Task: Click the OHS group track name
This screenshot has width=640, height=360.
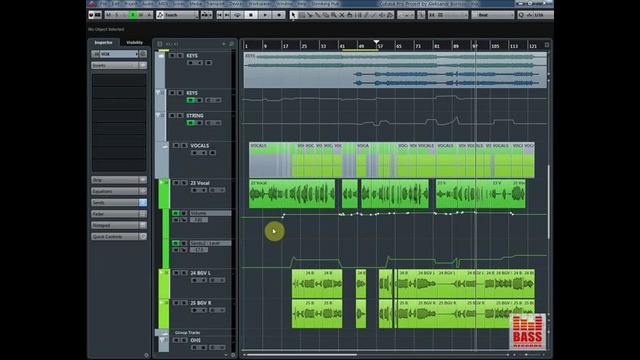Action: coord(195,340)
